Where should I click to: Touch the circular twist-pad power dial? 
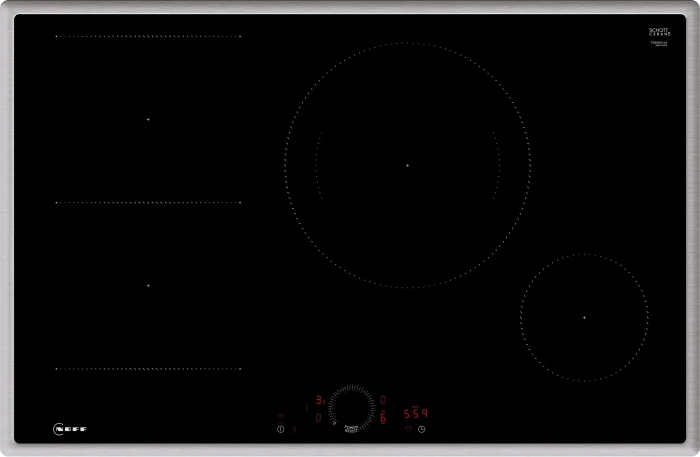[x=352, y=408]
